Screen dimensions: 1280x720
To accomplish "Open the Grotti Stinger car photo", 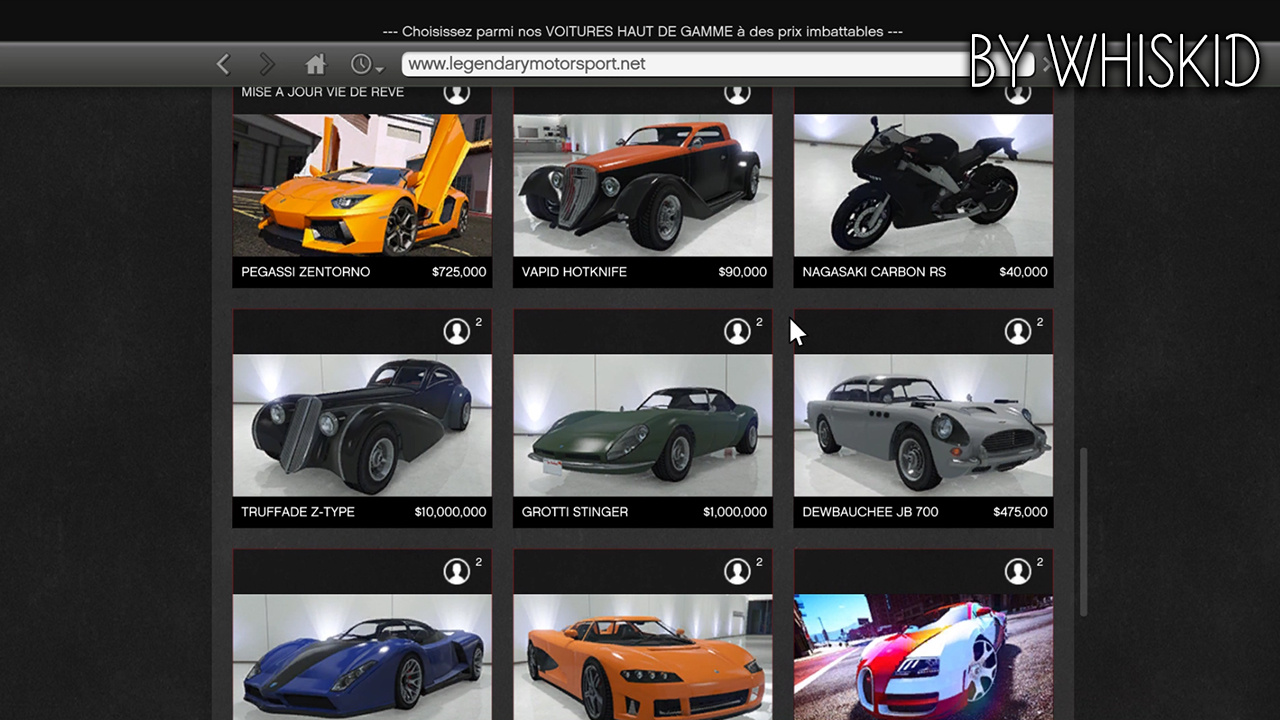I will click(643, 425).
